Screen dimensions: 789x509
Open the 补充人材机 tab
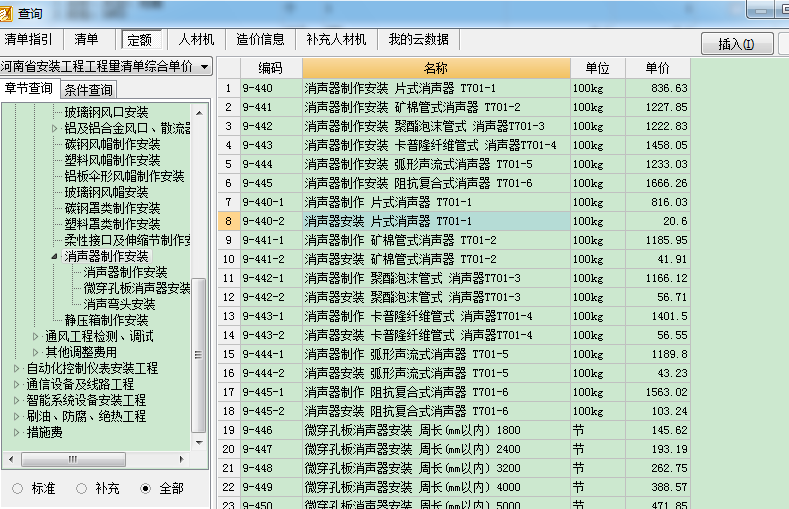(336, 39)
